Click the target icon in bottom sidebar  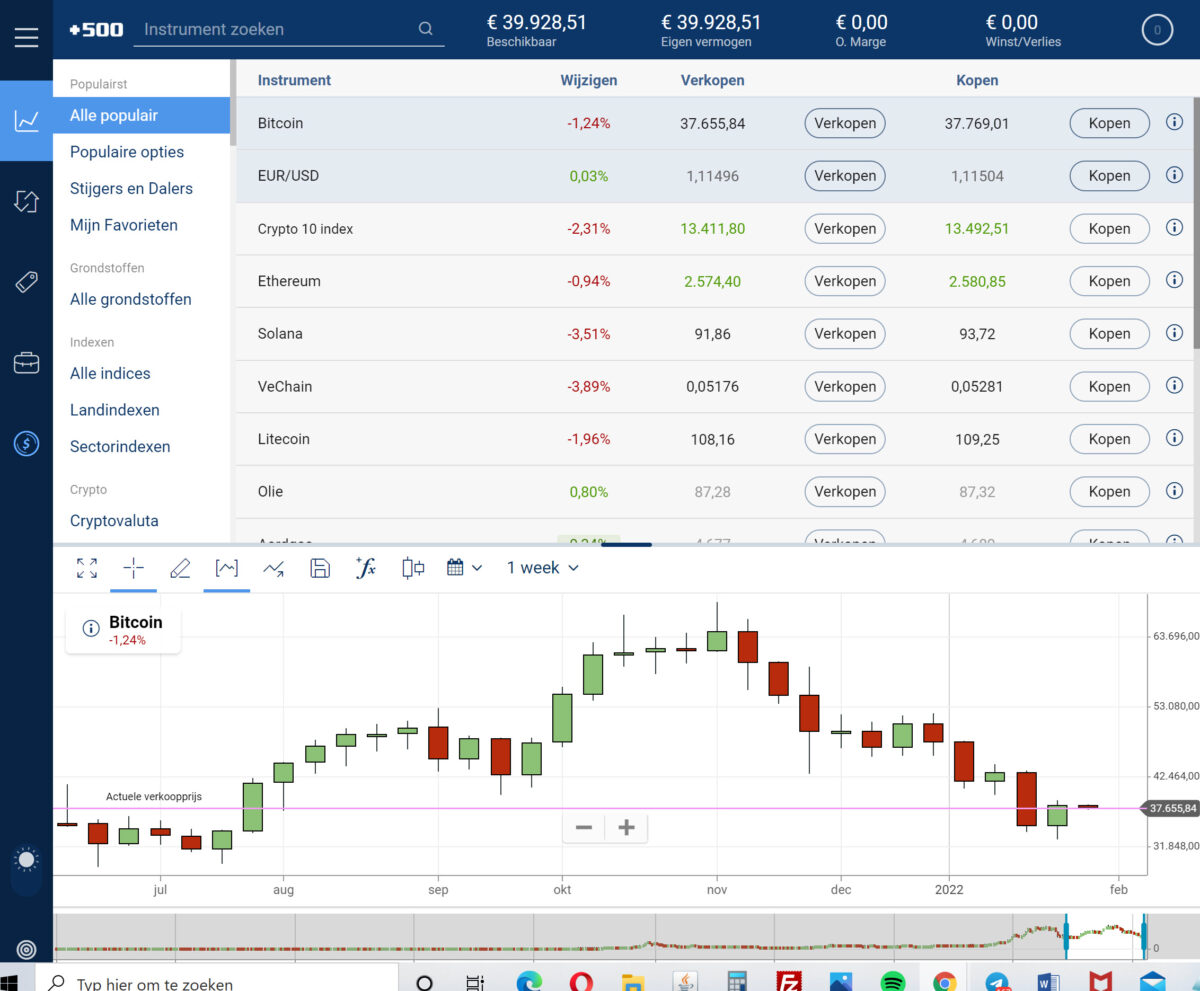click(x=26, y=949)
